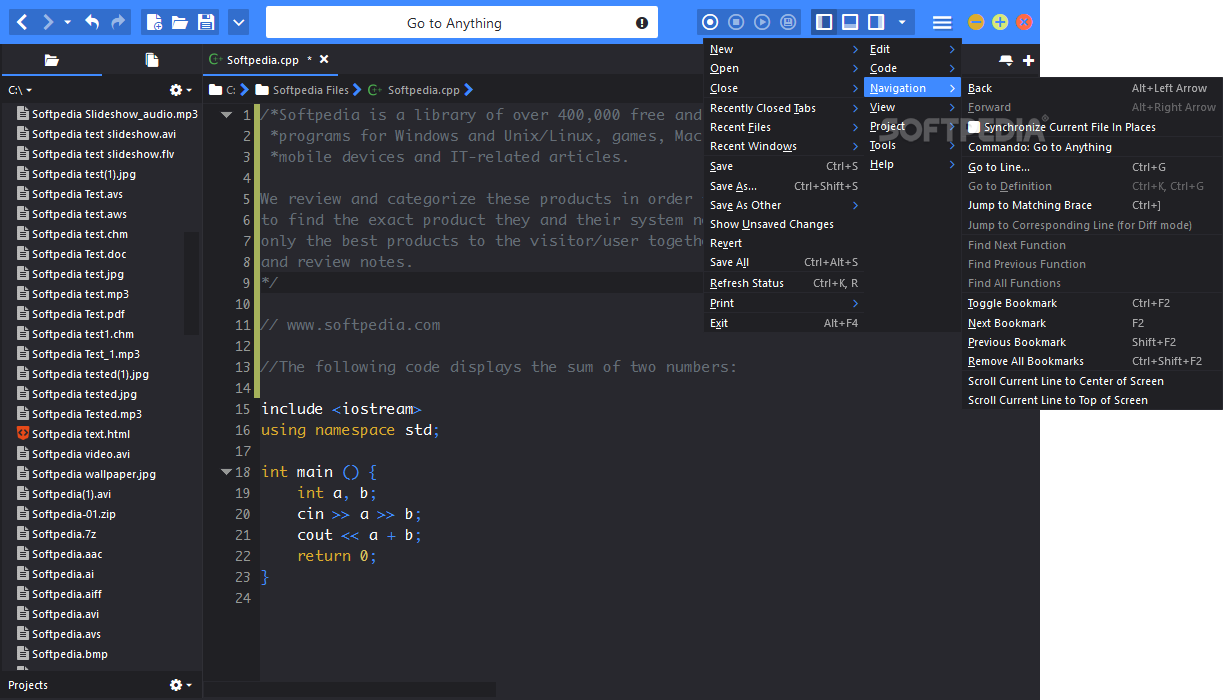Viewport: 1223px width, 700px height.
Task: Click the alert icon in Go to Anything
Action: 642,23
